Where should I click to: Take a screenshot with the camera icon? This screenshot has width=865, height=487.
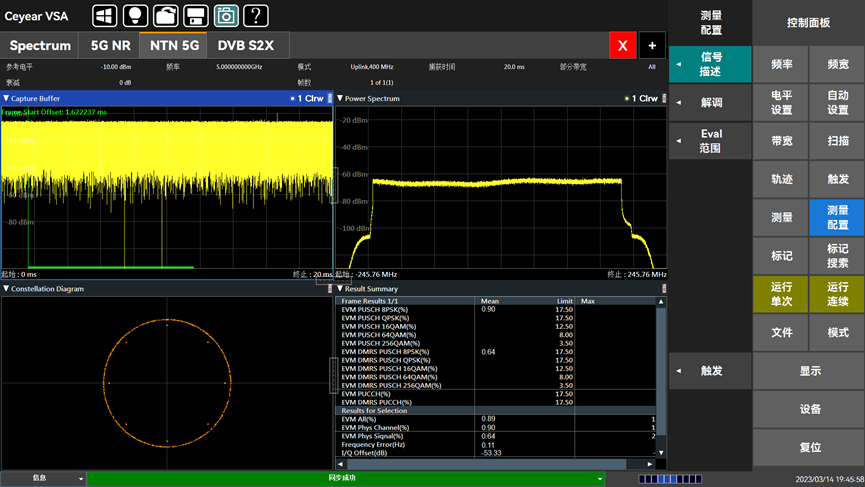(226, 15)
